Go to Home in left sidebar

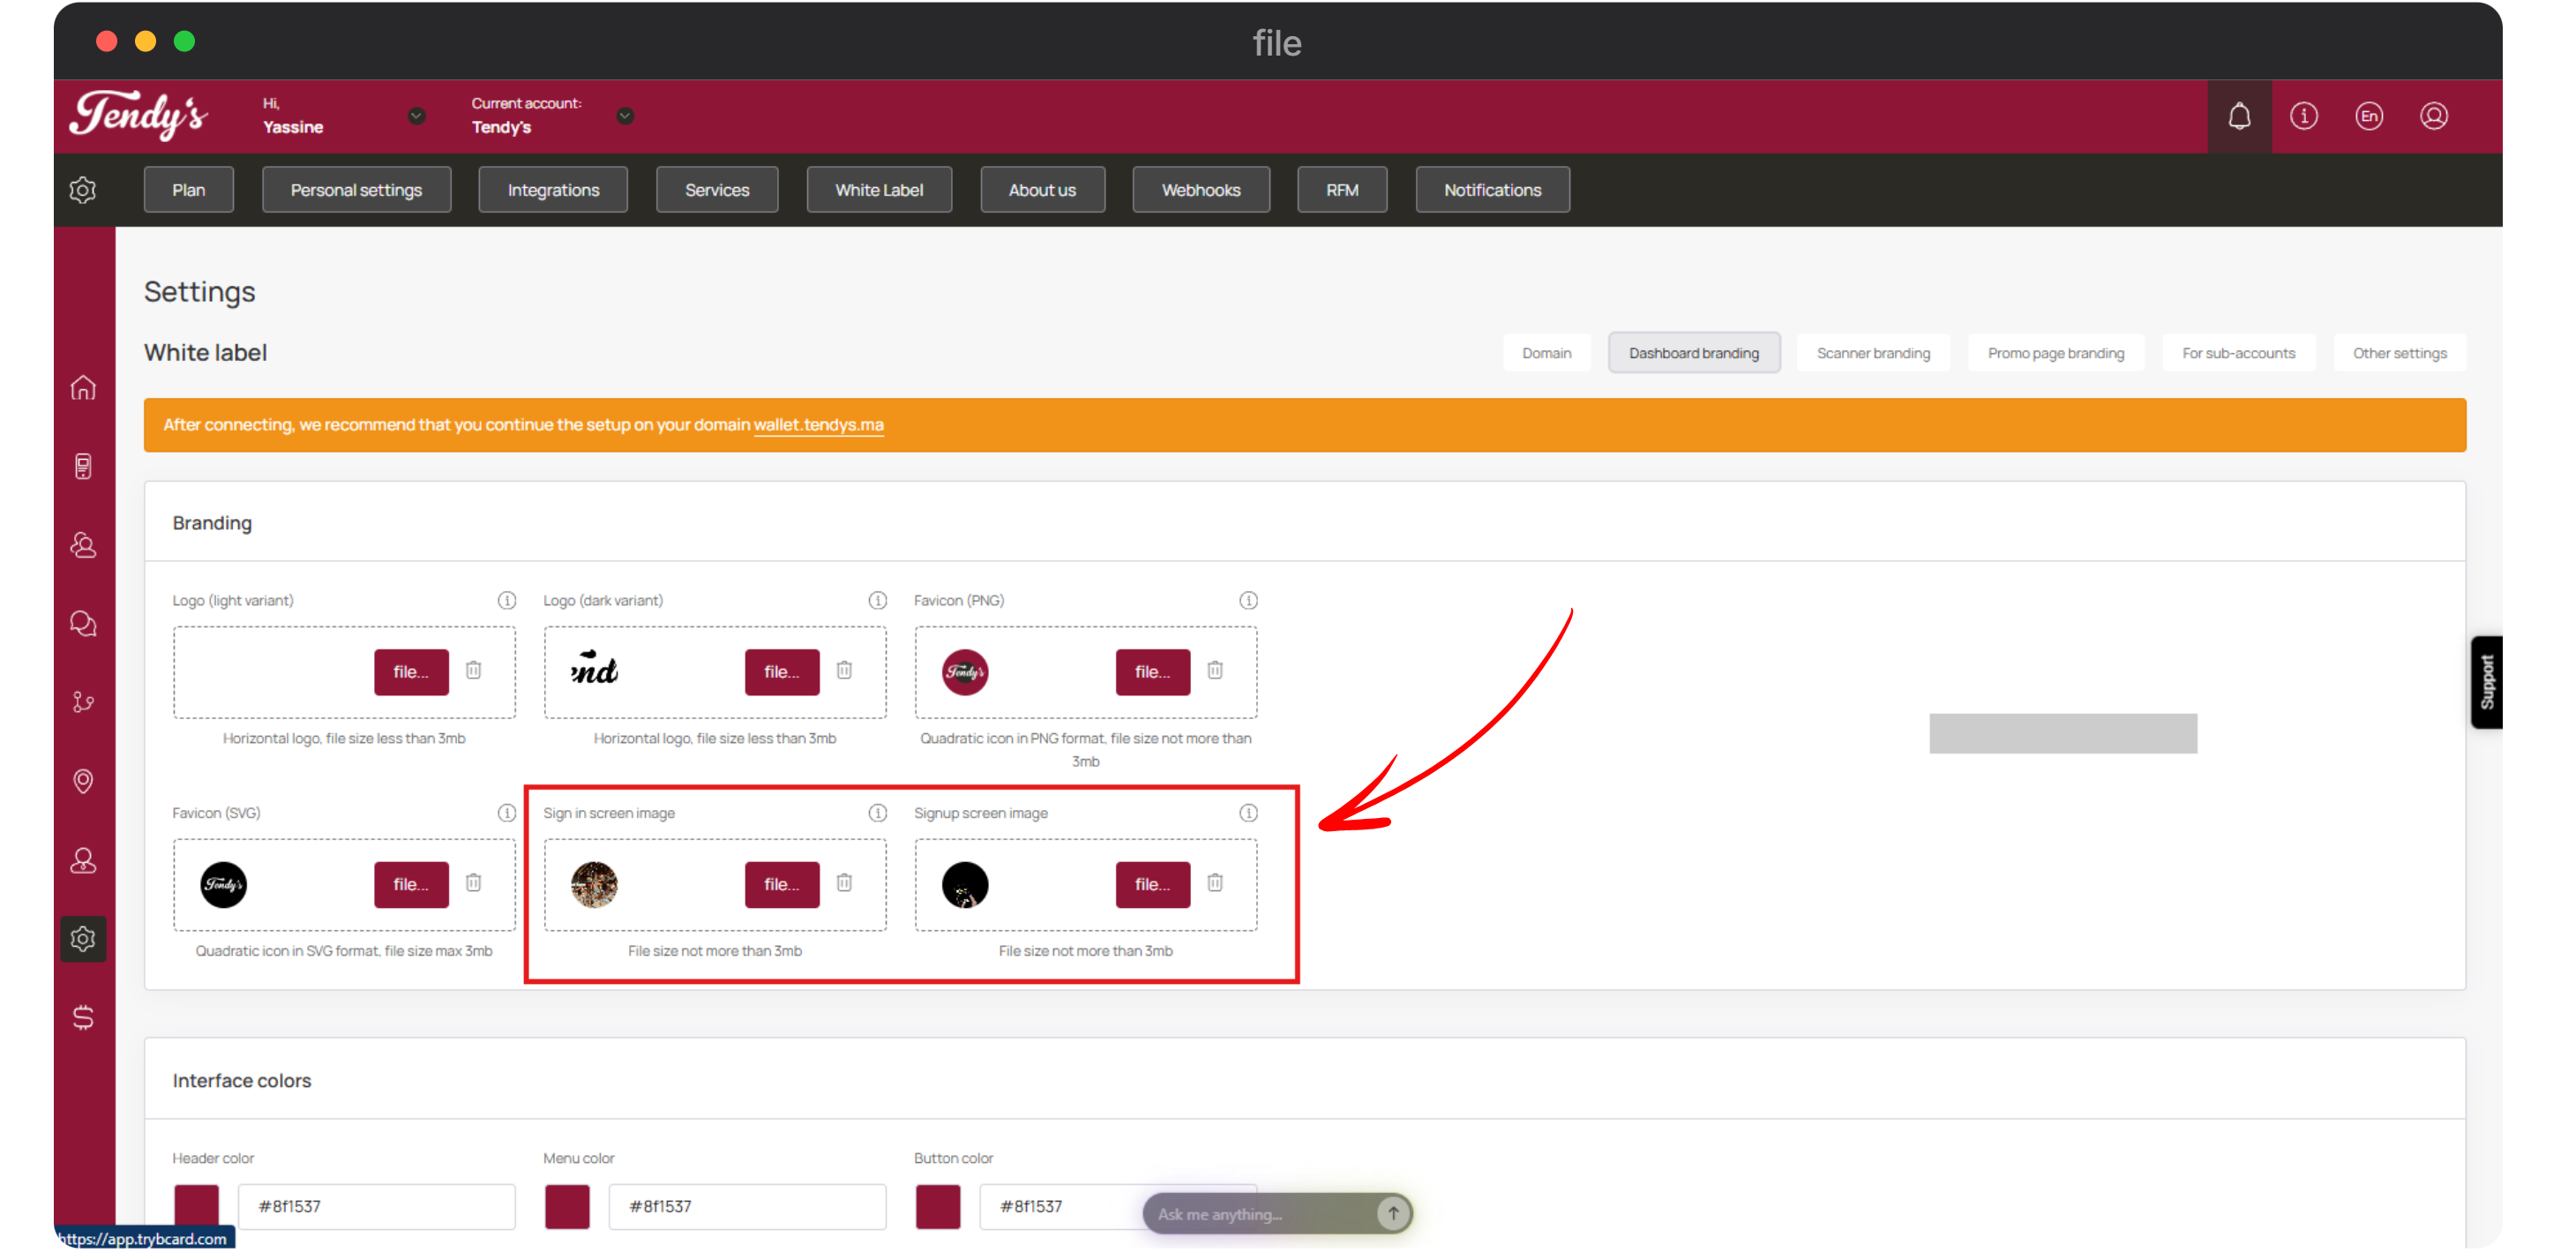tap(83, 387)
